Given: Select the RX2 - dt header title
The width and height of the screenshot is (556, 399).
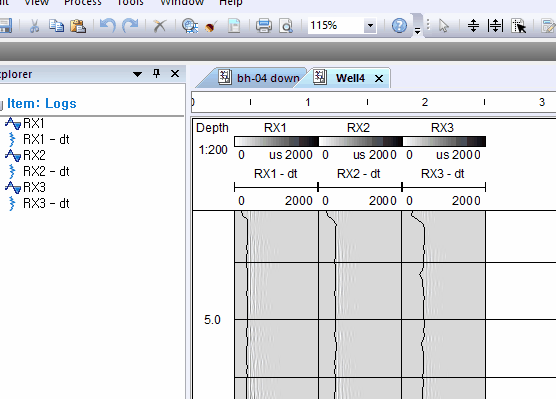Looking at the screenshot, I should click(x=358, y=174).
